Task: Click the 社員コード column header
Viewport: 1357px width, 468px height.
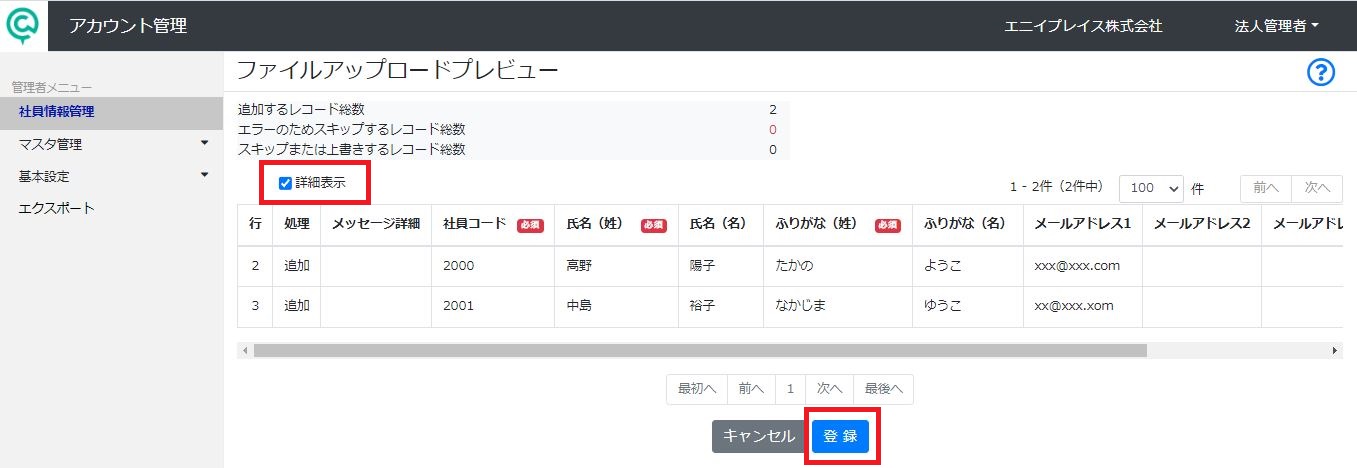Action: pyautogui.click(x=493, y=225)
